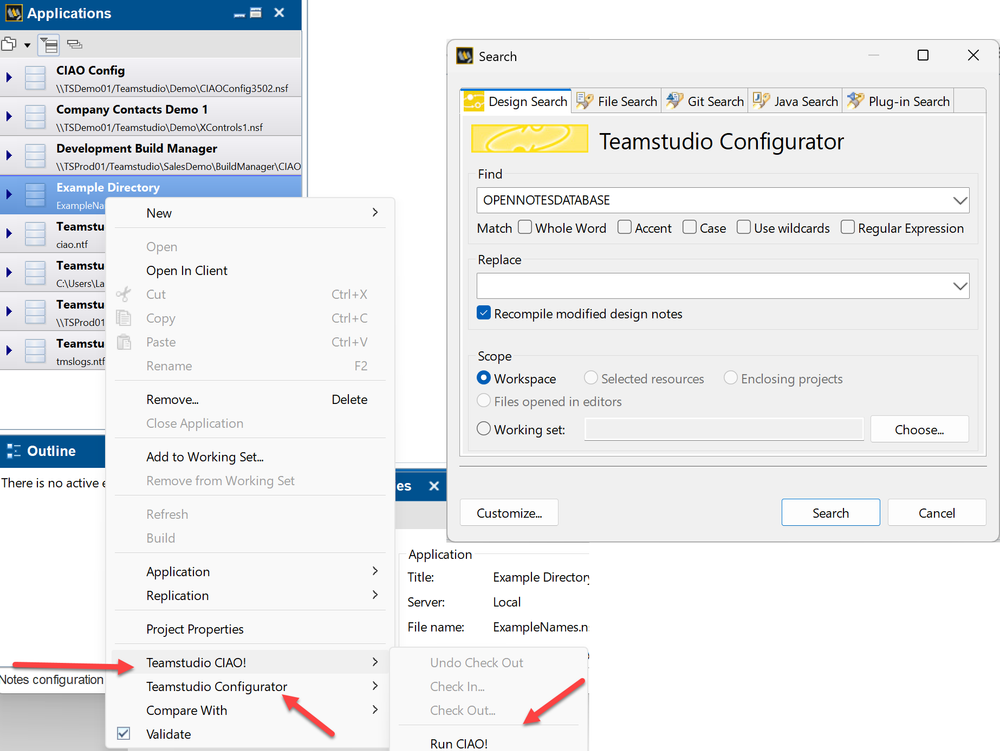
Task: Toggle the tree view icon in the Applications toolbar
Action: tap(48, 44)
